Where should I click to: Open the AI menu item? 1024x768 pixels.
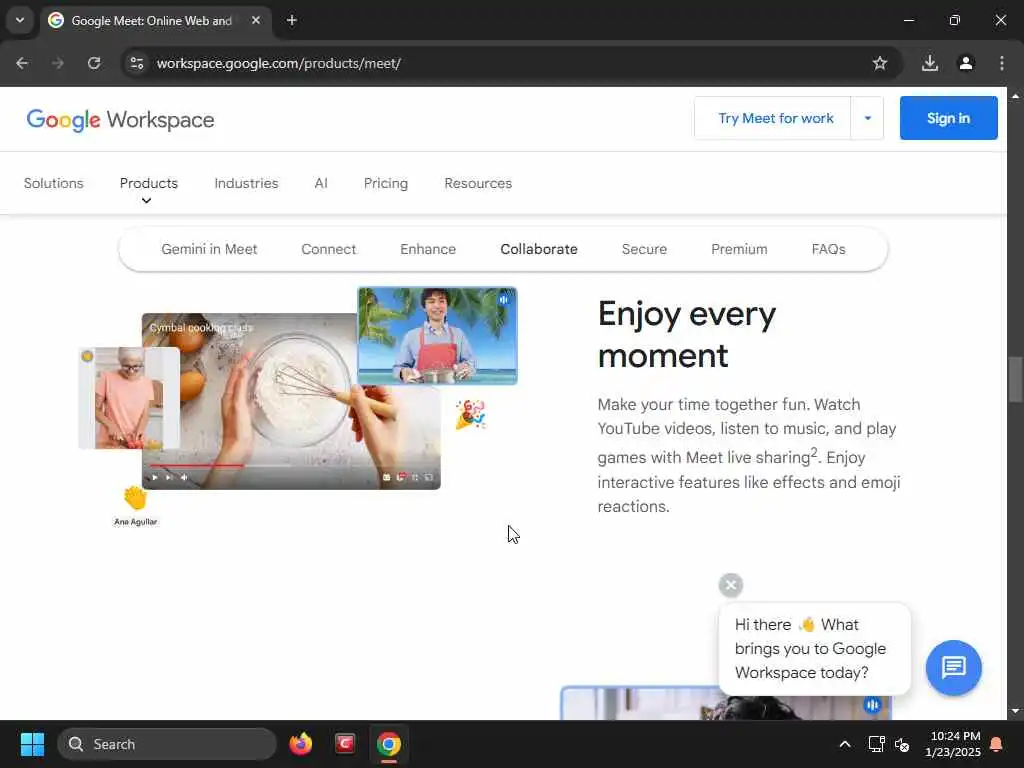(321, 184)
